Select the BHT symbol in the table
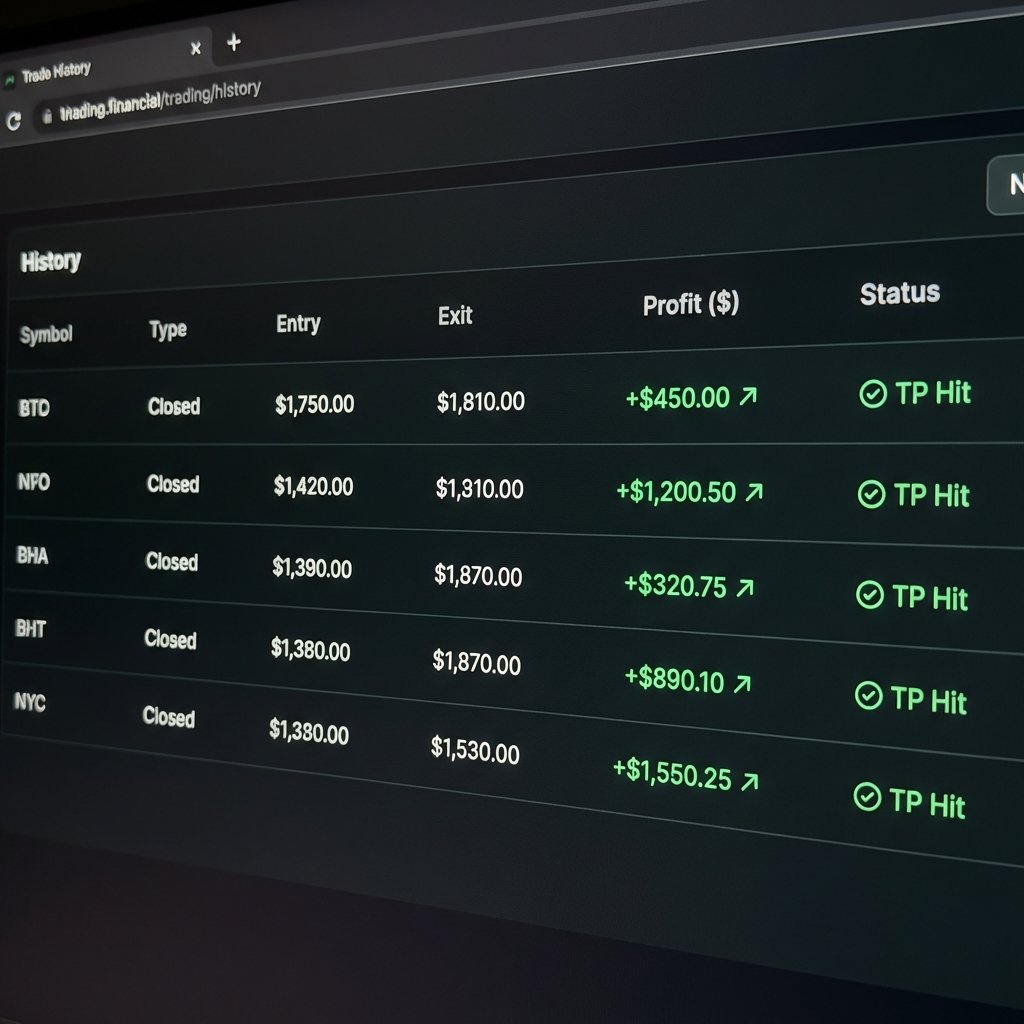Viewport: 1024px width, 1024px height. click(x=31, y=629)
